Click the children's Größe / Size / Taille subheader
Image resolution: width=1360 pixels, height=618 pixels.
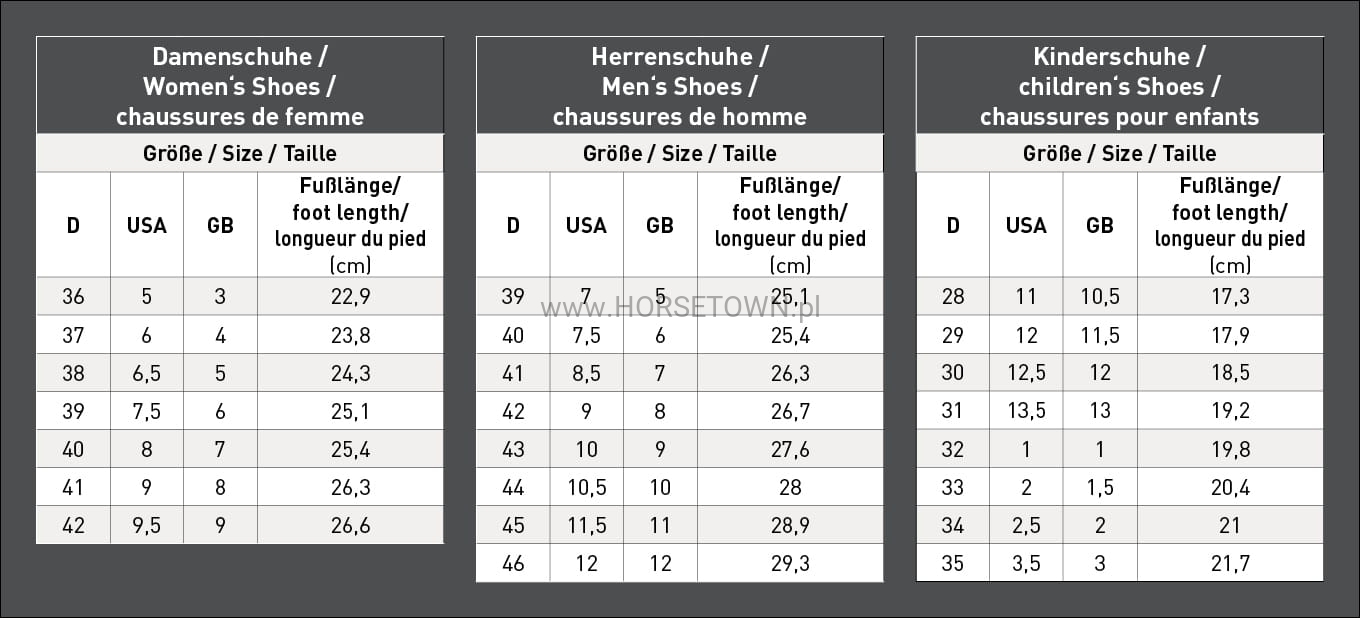[1119, 153]
